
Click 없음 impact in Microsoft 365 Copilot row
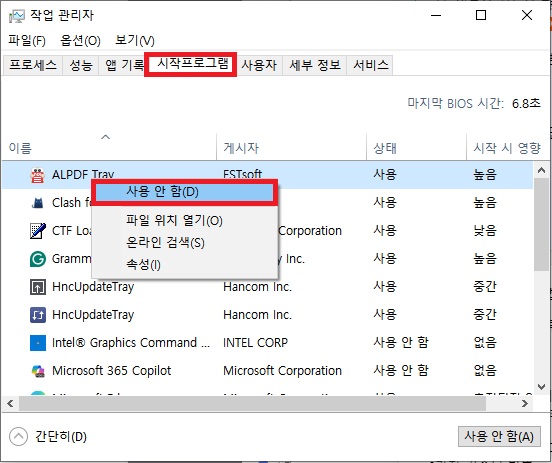485,371
